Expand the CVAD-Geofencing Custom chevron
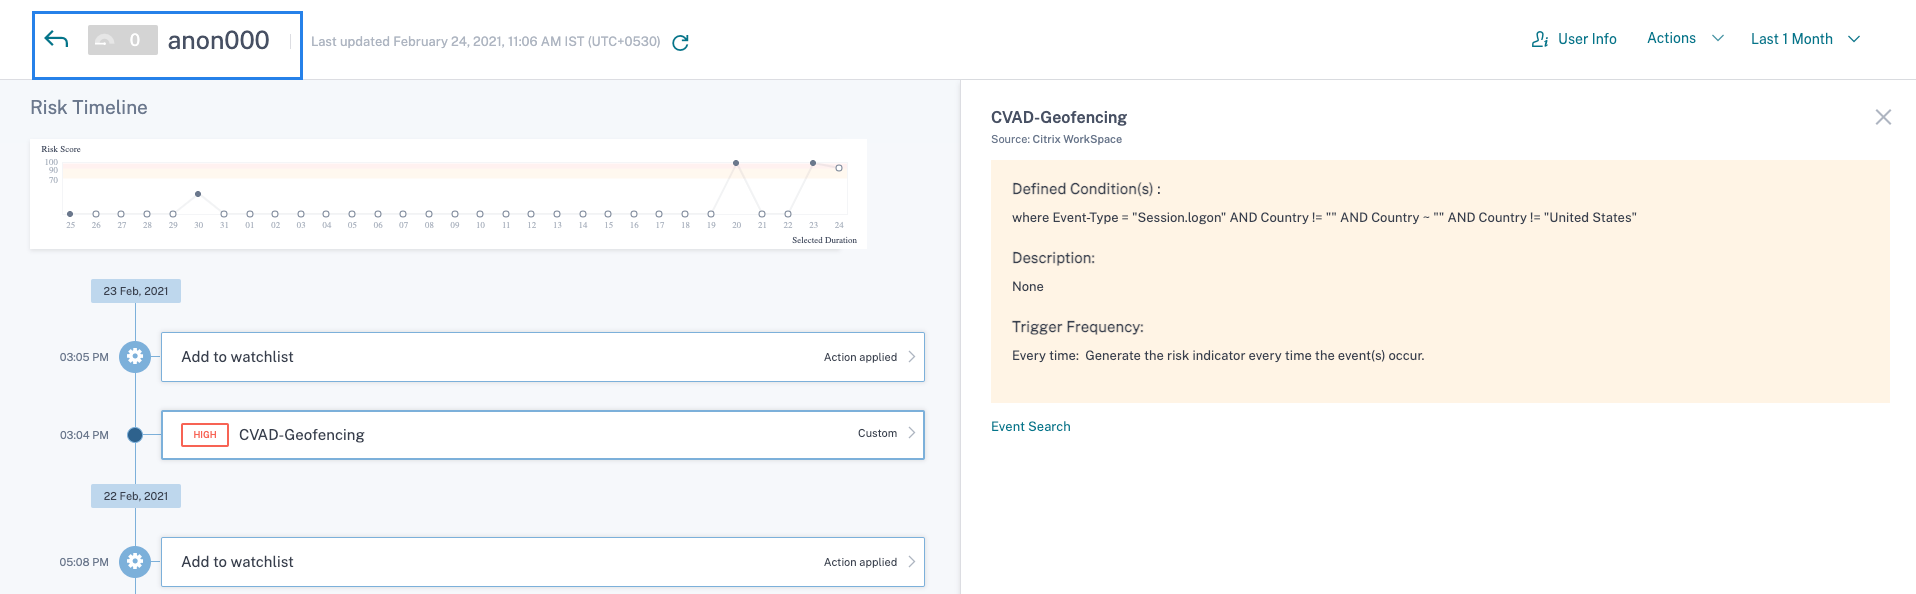Image resolution: width=1916 pixels, height=594 pixels. 911,433
